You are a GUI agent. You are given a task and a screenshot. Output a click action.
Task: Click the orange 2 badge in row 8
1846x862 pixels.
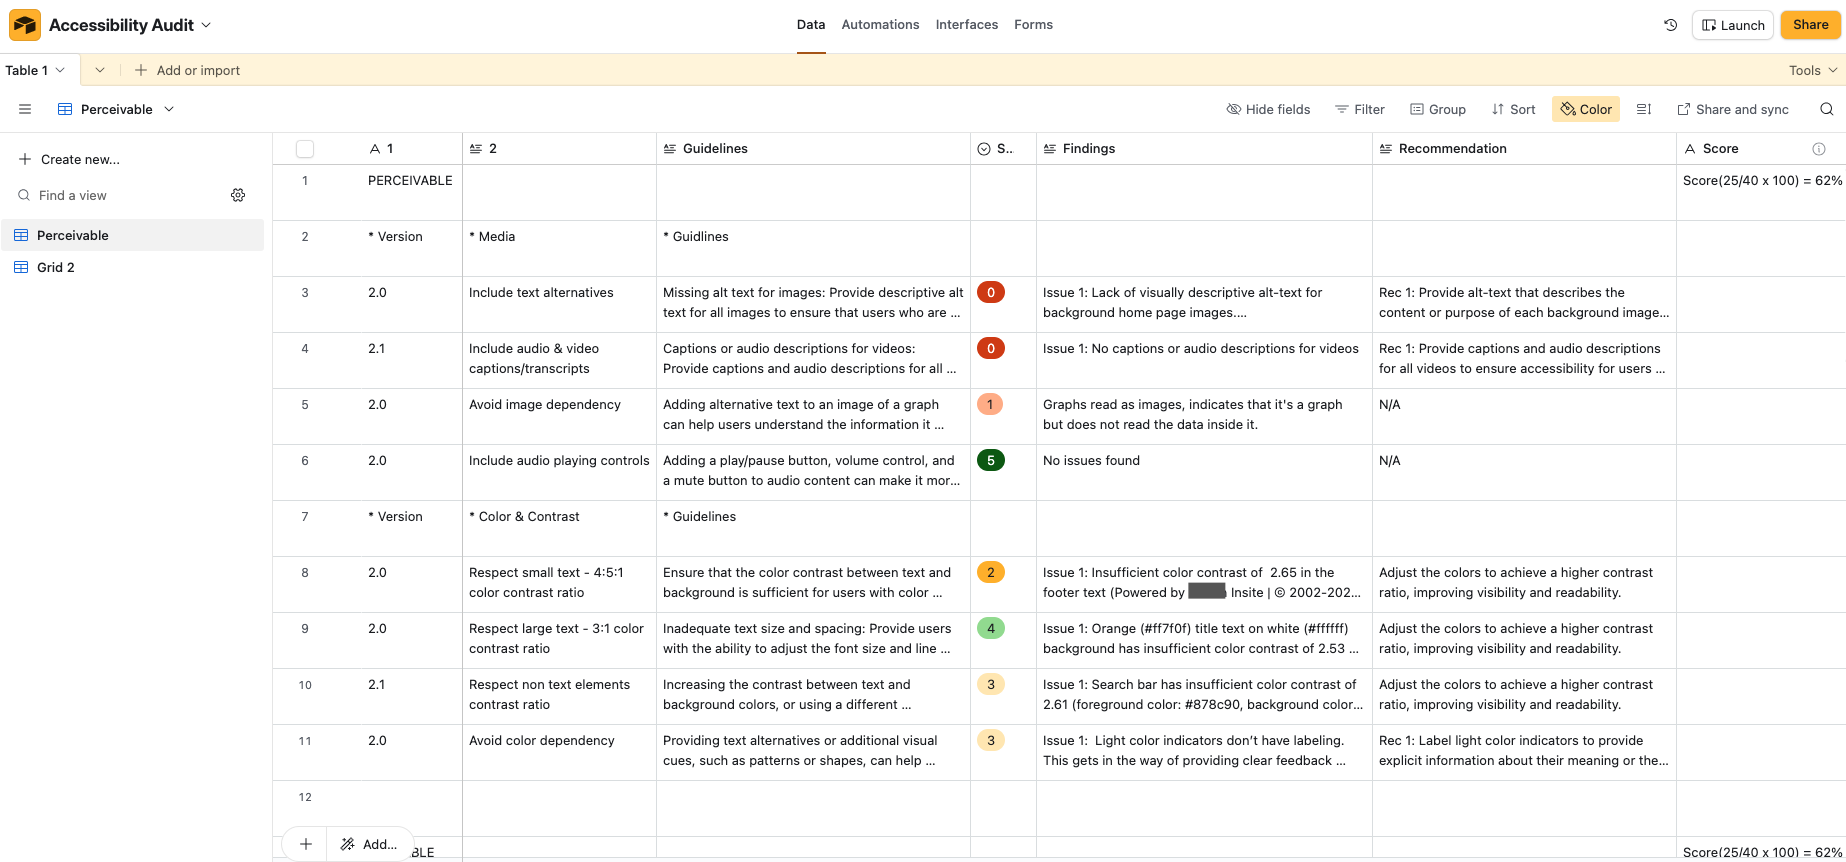point(990,573)
